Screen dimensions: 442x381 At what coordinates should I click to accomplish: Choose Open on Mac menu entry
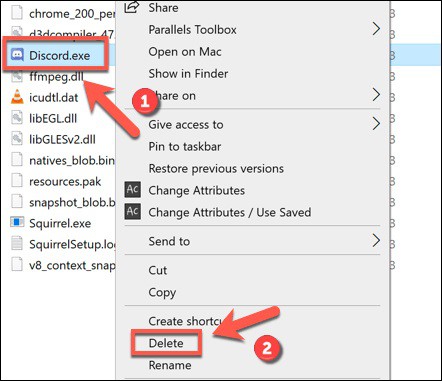pos(185,52)
